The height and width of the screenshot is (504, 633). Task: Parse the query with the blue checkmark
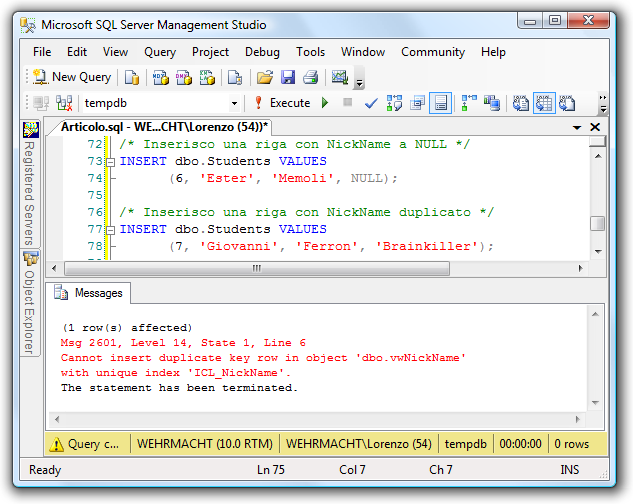click(371, 103)
